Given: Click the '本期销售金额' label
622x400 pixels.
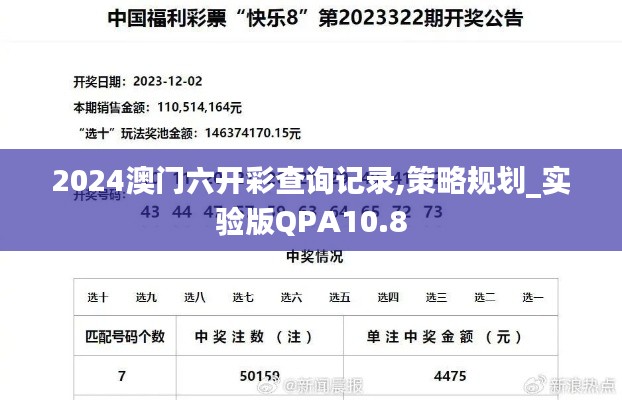Looking at the screenshot, I should pyautogui.click(x=111, y=108).
